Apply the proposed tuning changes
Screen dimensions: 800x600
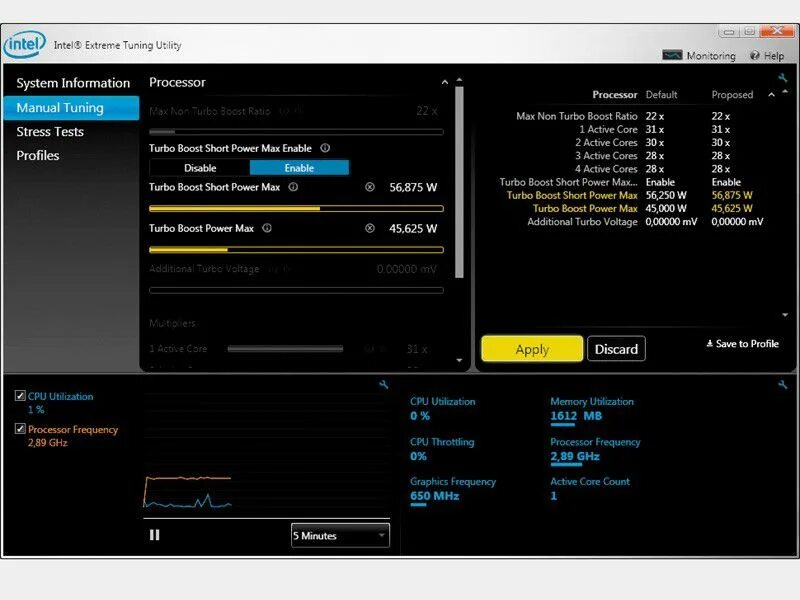(x=532, y=349)
